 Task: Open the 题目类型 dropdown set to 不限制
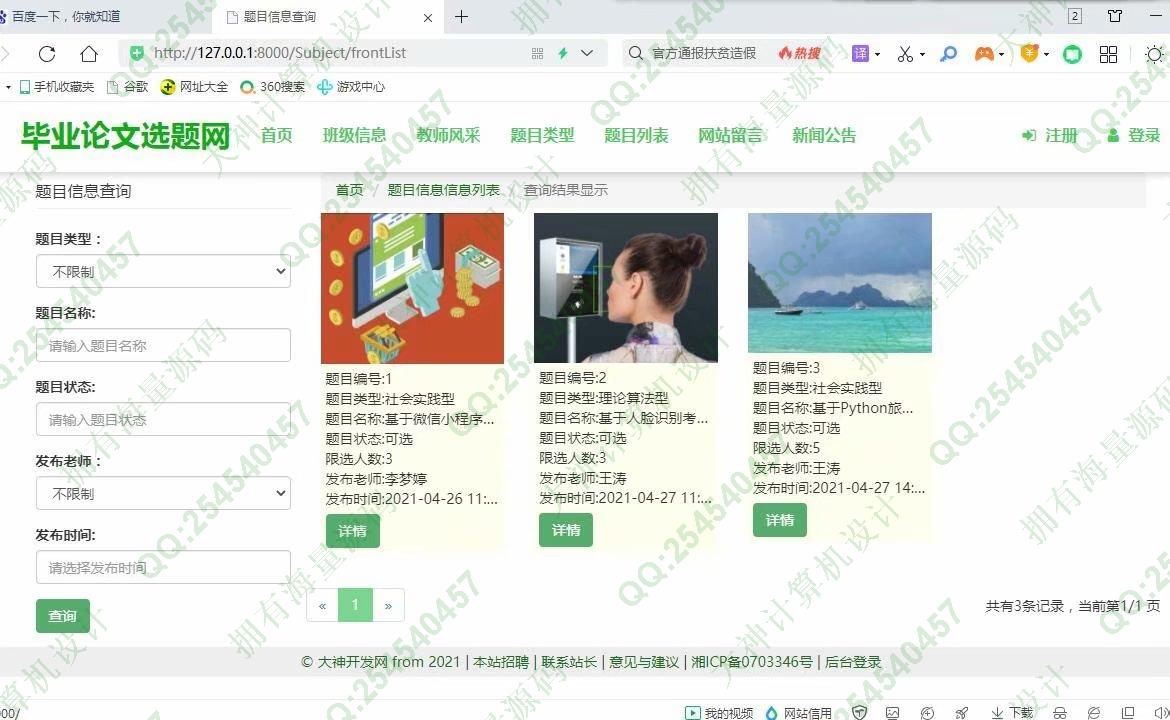pos(163,272)
